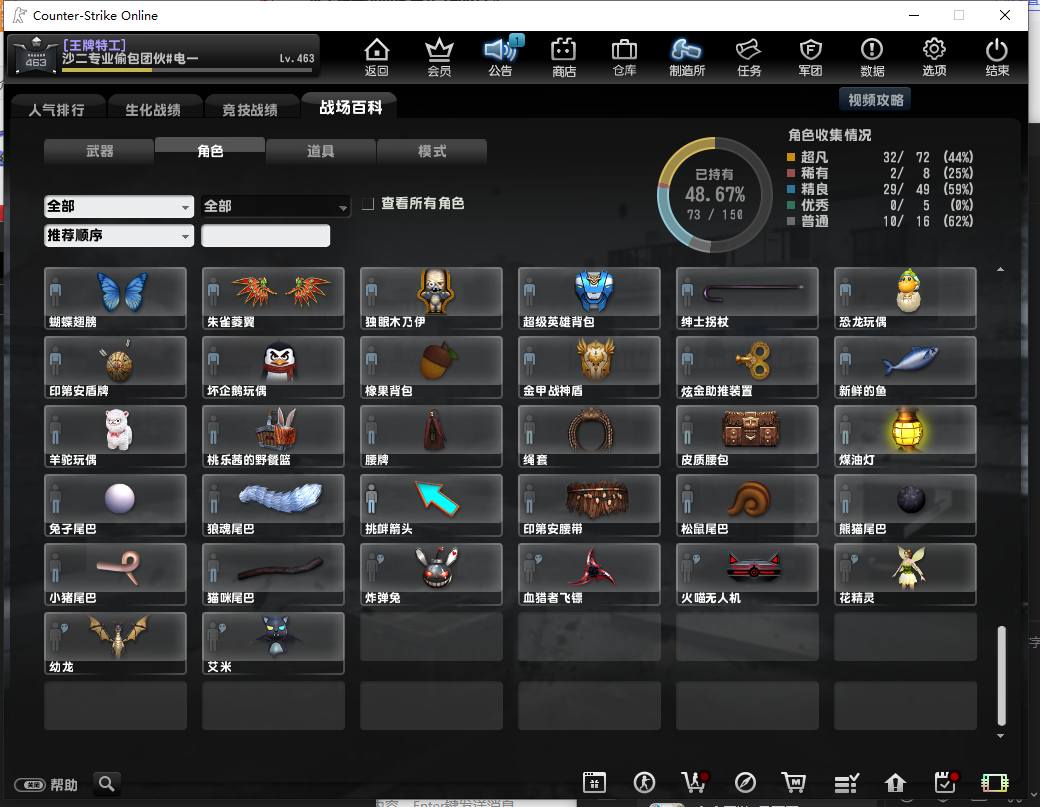
Task: Open the 军团 clan shield icon
Action: coord(811,57)
